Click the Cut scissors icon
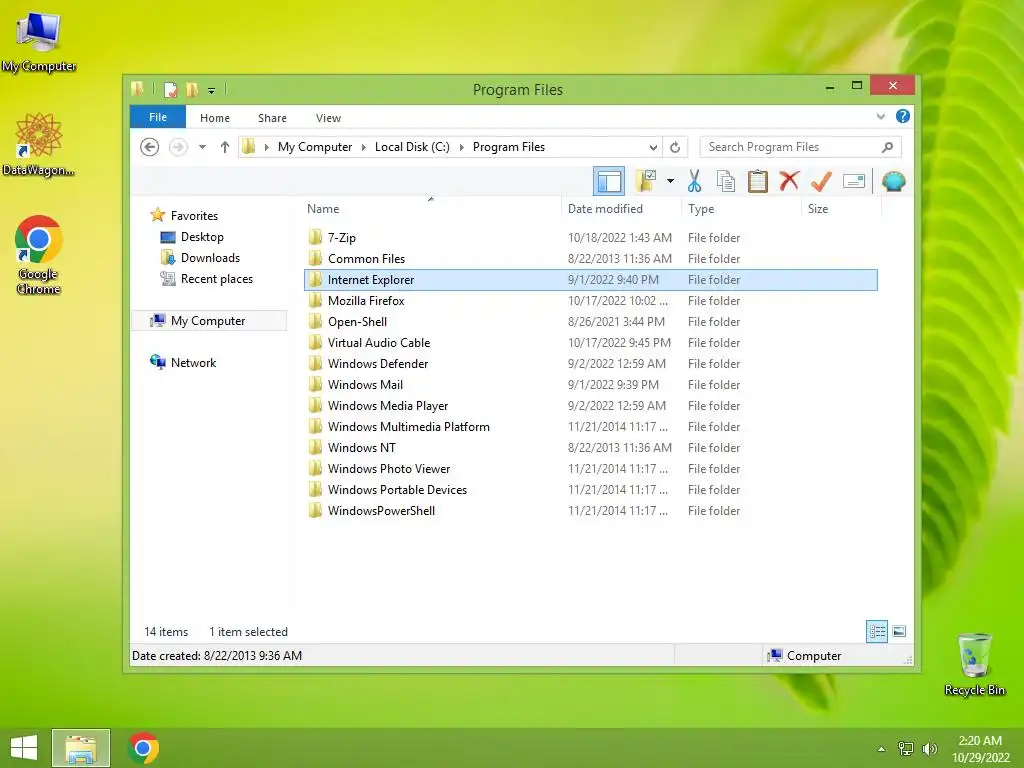The image size is (1024, 768). [x=694, y=181]
